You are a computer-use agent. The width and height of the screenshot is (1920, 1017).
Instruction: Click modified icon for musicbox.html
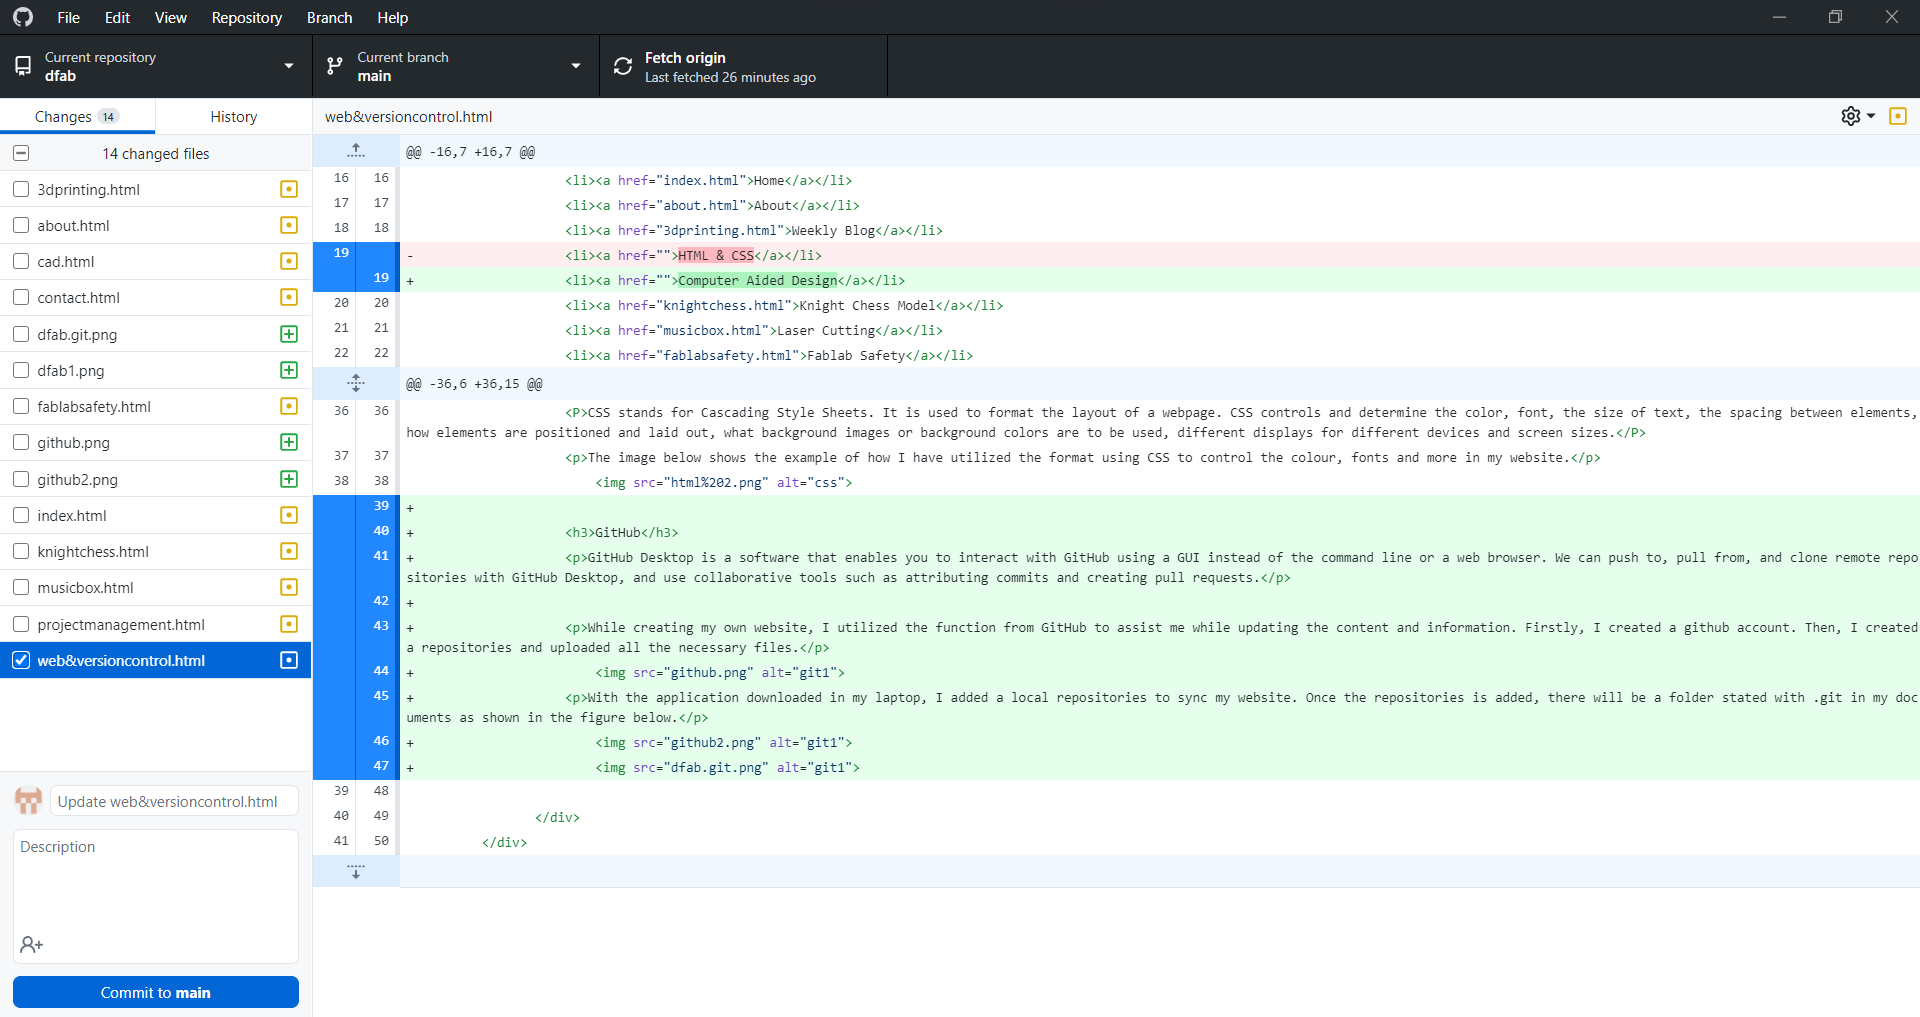[x=289, y=587]
